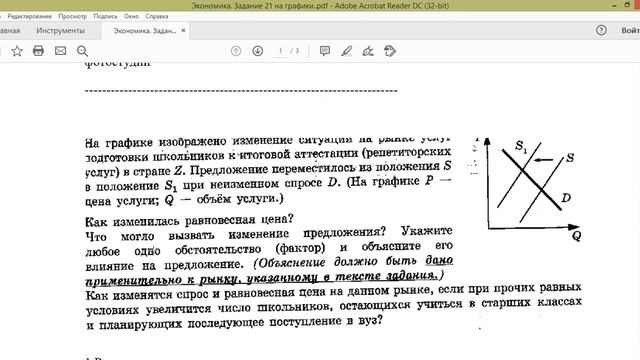The height and width of the screenshot is (360, 640).
Task: Open the Окно menu
Action: coord(131,16)
